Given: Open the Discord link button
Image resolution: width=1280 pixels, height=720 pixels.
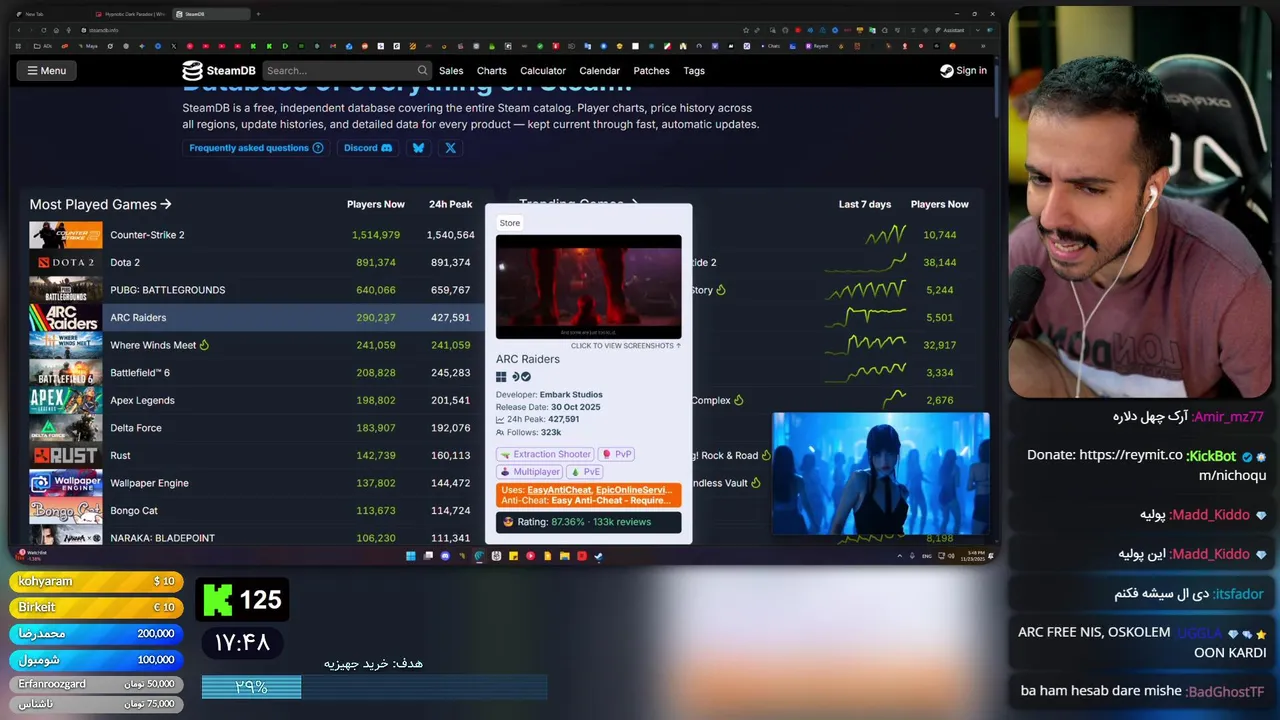Looking at the screenshot, I should click(x=368, y=148).
